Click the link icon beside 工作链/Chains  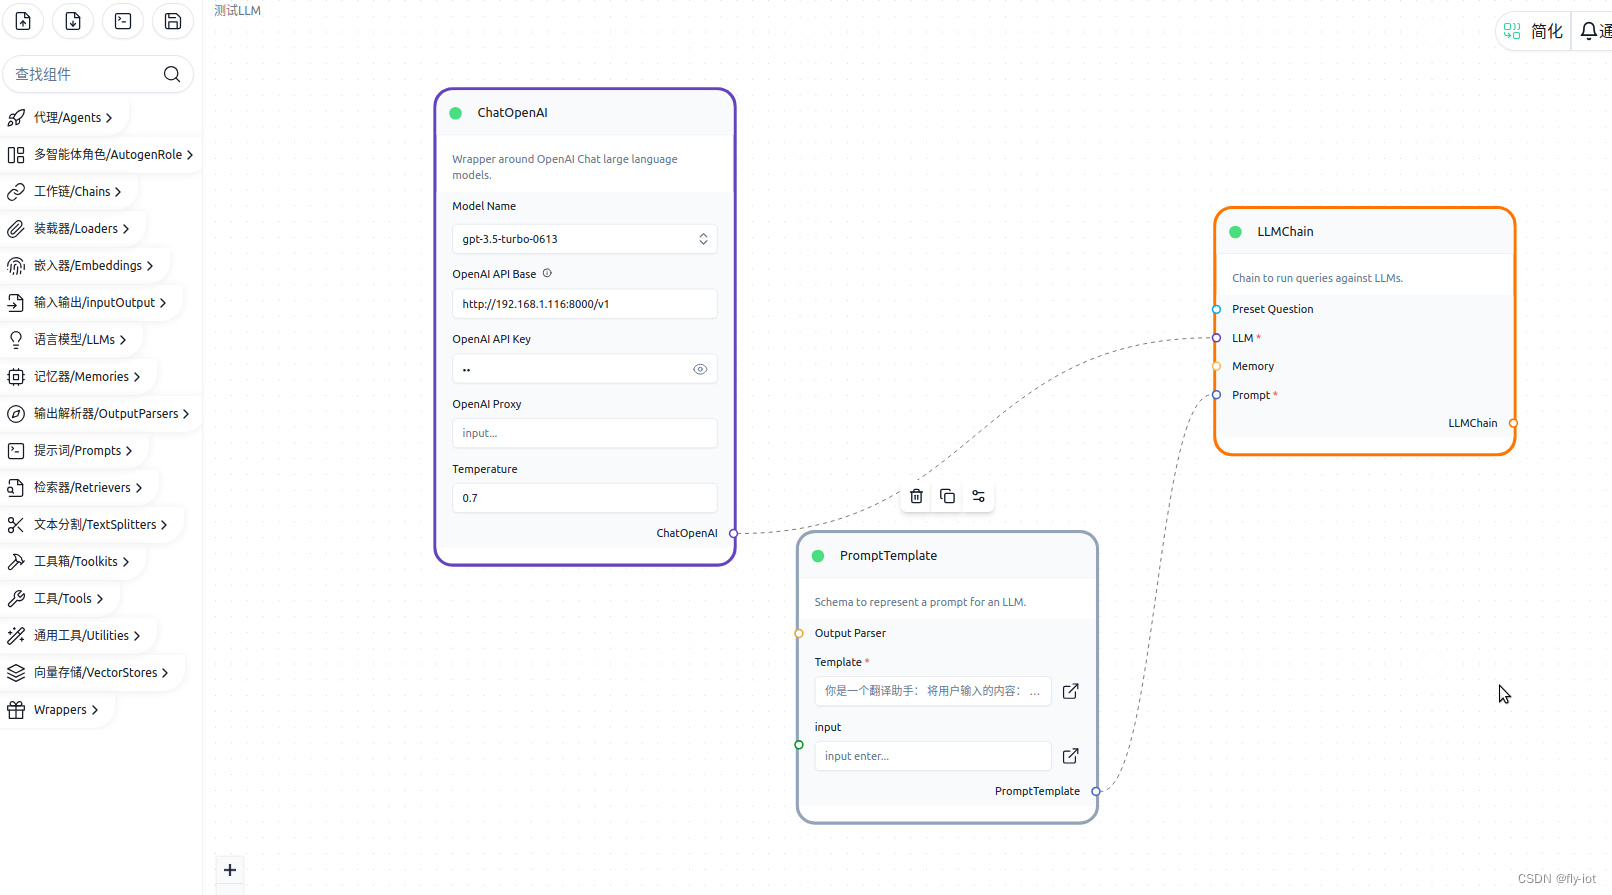pos(16,191)
